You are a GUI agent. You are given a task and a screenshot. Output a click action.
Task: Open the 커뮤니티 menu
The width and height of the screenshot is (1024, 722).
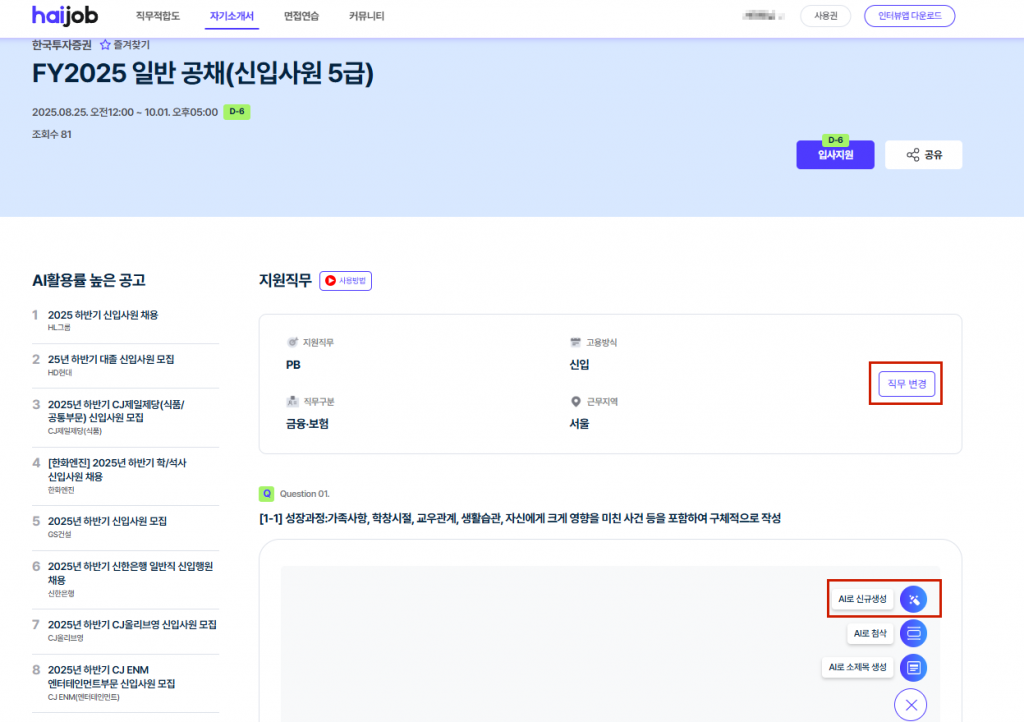click(366, 16)
